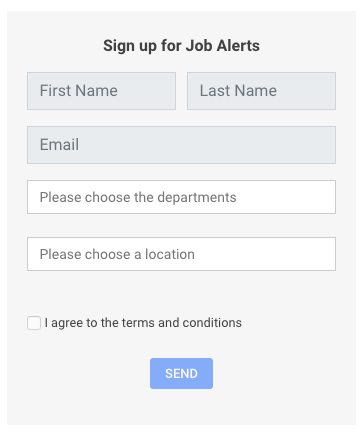Select the Email input field
The height and width of the screenshot is (433, 364).
181,145
